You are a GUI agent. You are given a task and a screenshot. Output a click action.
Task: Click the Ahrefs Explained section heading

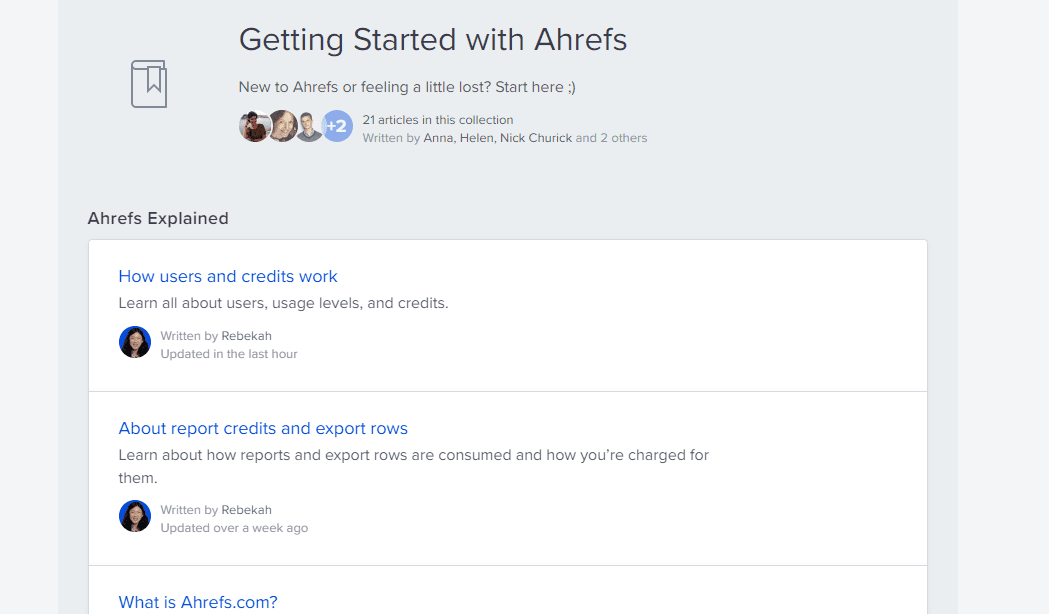coord(158,218)
